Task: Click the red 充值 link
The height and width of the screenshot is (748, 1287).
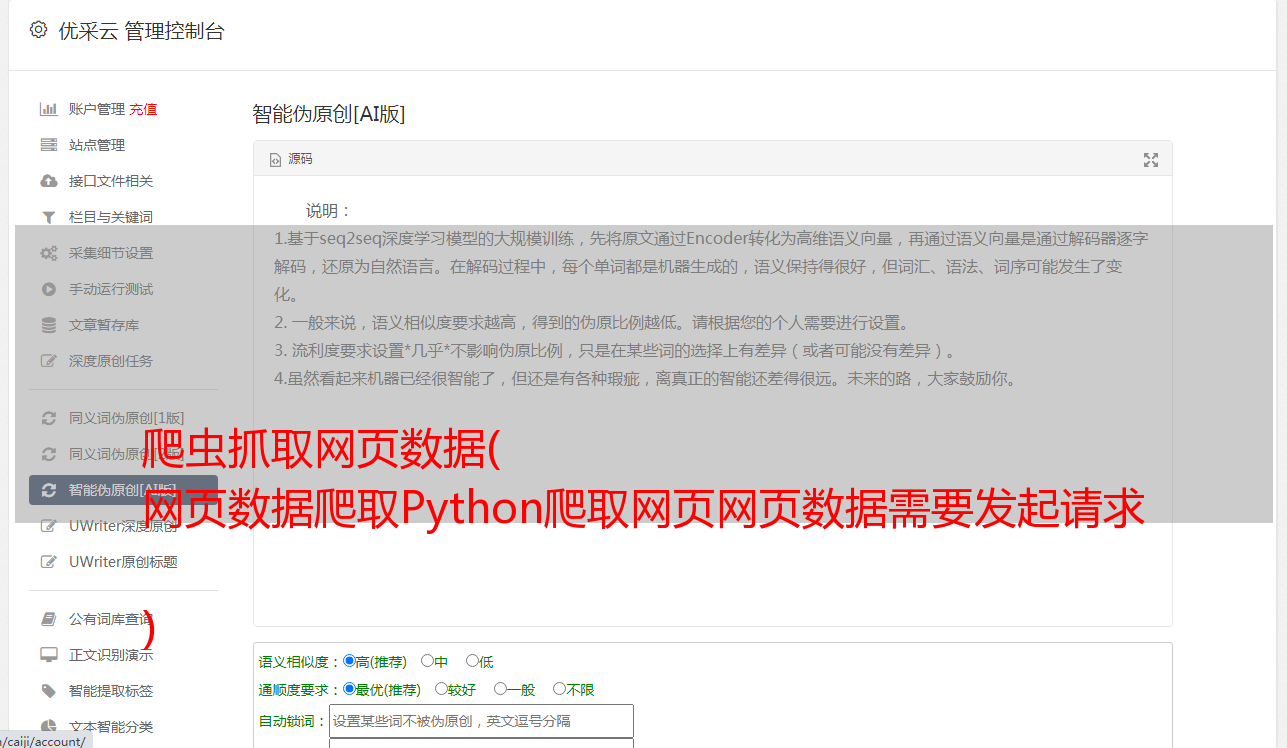Action: click(x=143, y=109)
